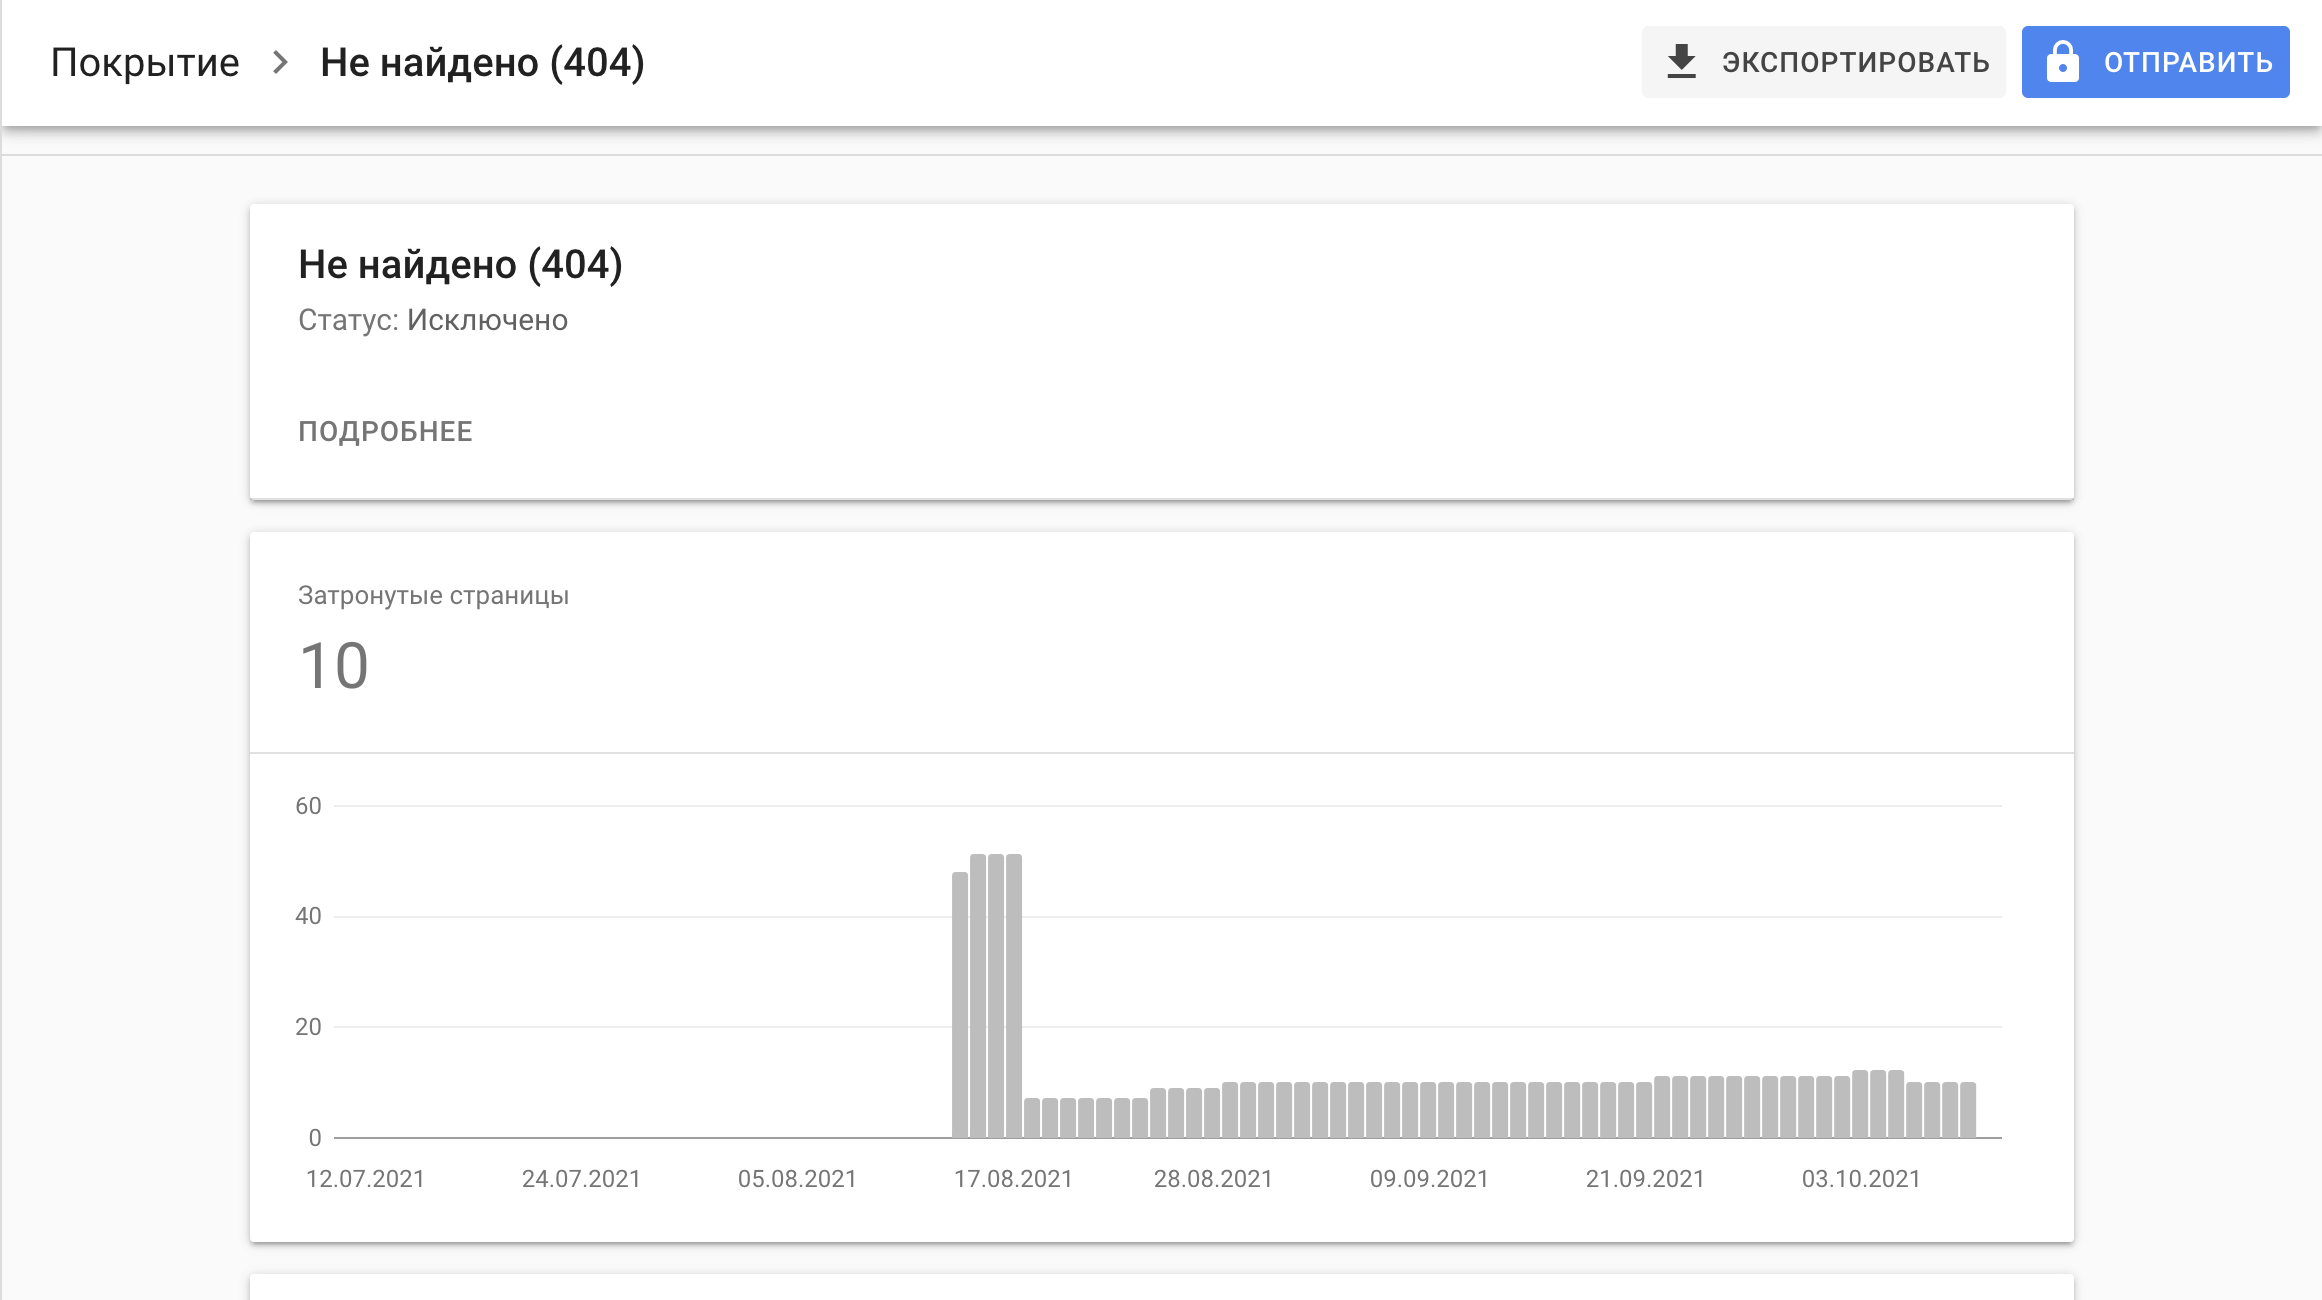This screenshot has height=1300, width=2322.
Task: Click the Затронутые страницы label
Action: click(433, 595)
